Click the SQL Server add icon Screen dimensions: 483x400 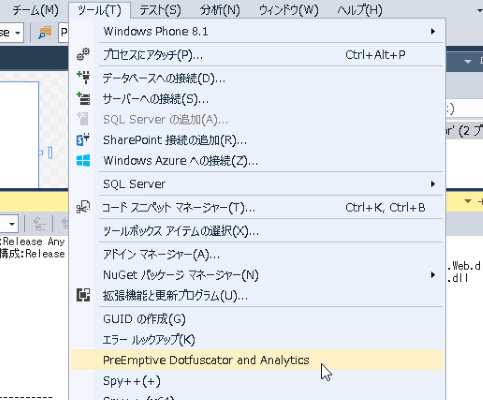[x=83, y=119]
